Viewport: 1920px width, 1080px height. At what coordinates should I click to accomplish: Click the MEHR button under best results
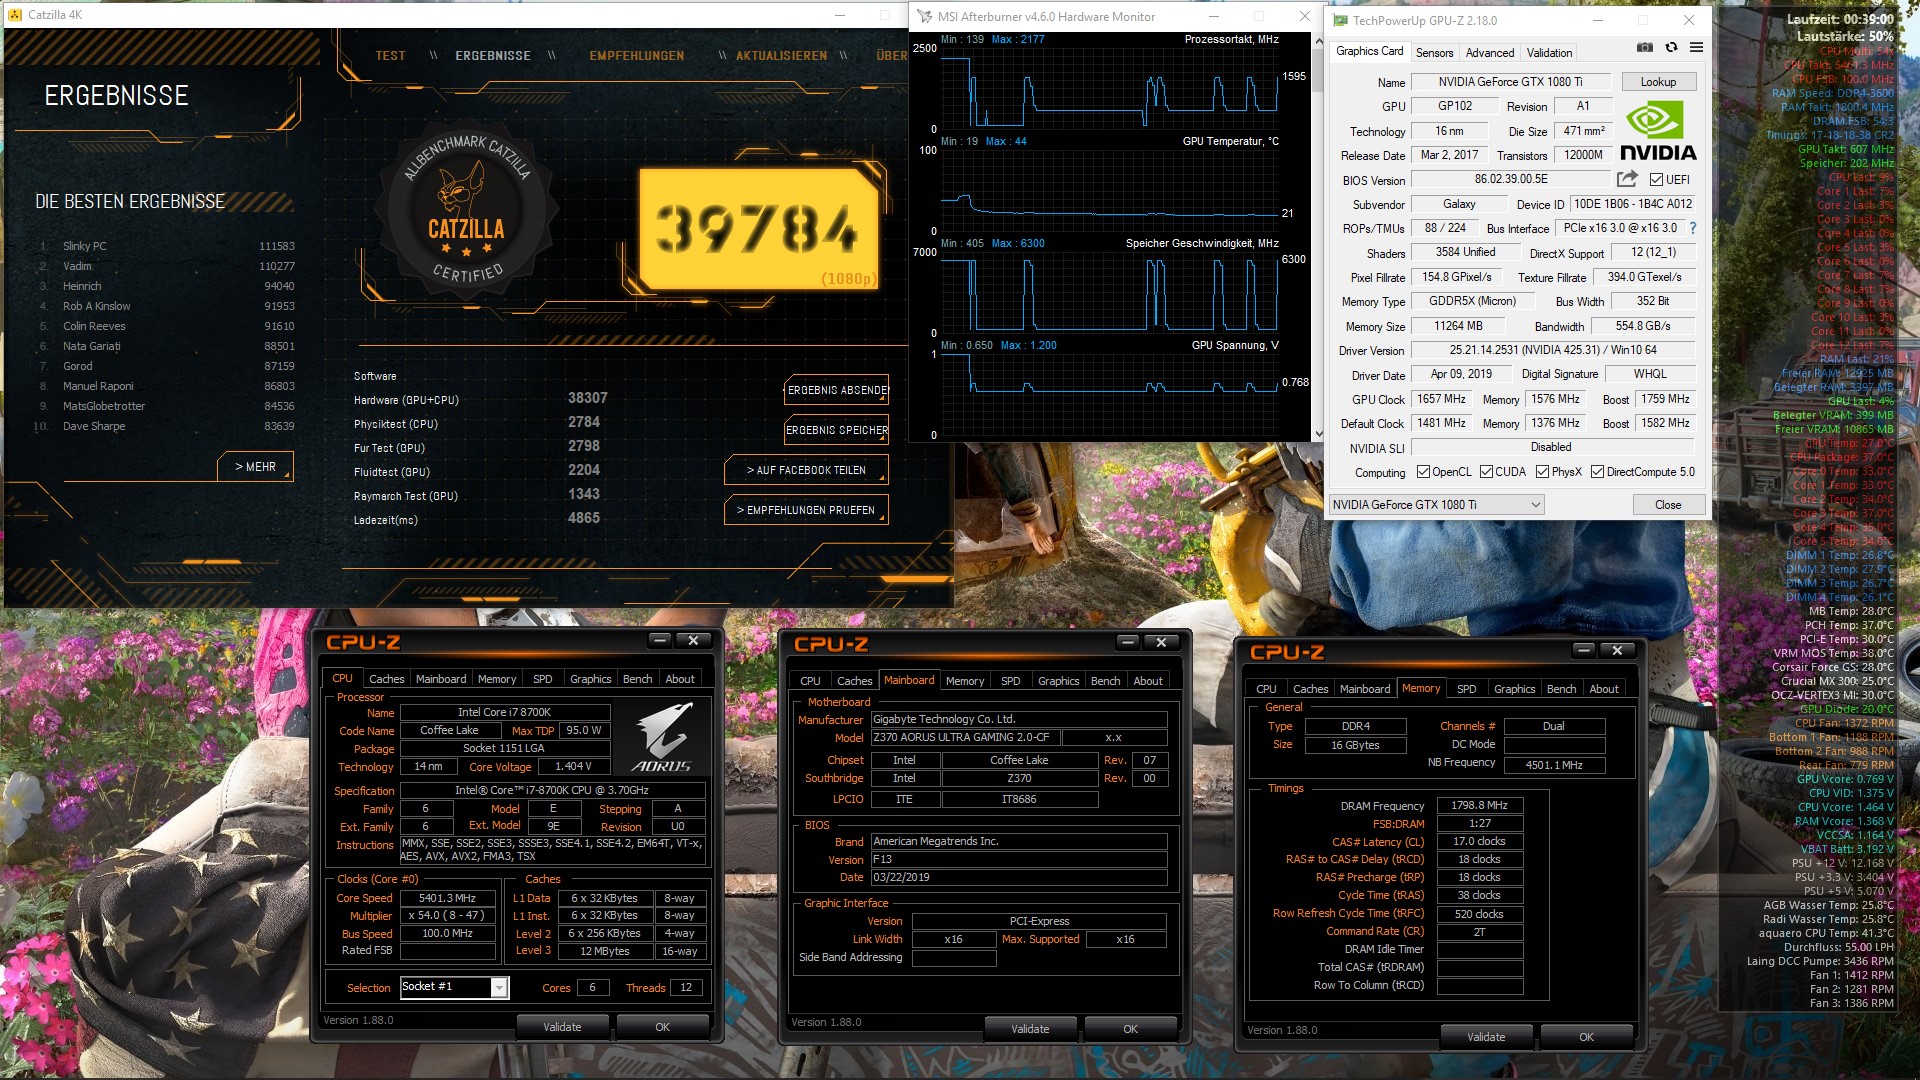pyautogui.click(x=255, y=467)
